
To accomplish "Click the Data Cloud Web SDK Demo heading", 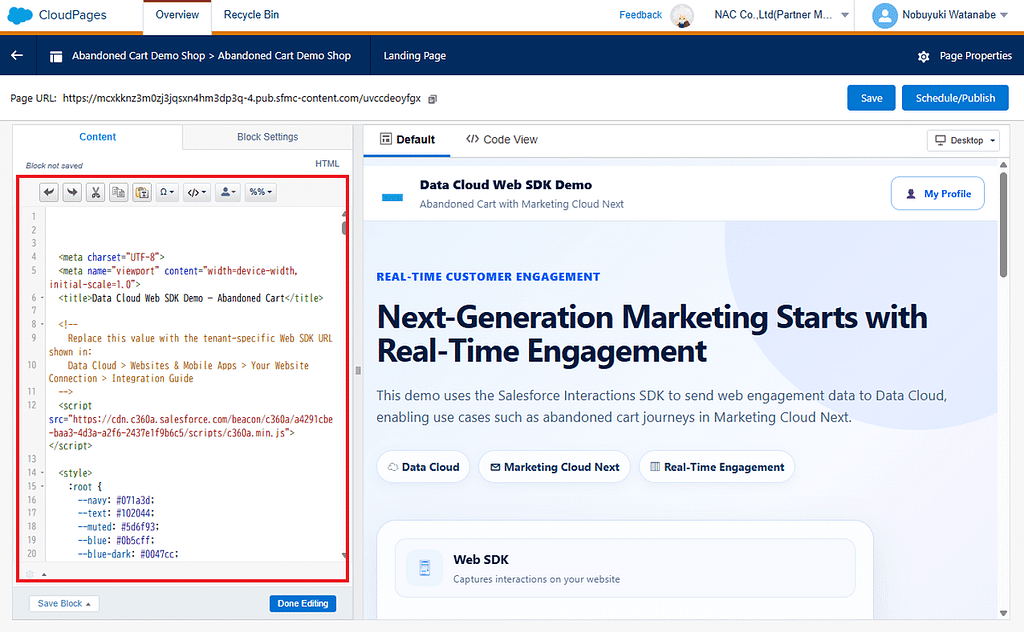I will [x=505, y=185].
